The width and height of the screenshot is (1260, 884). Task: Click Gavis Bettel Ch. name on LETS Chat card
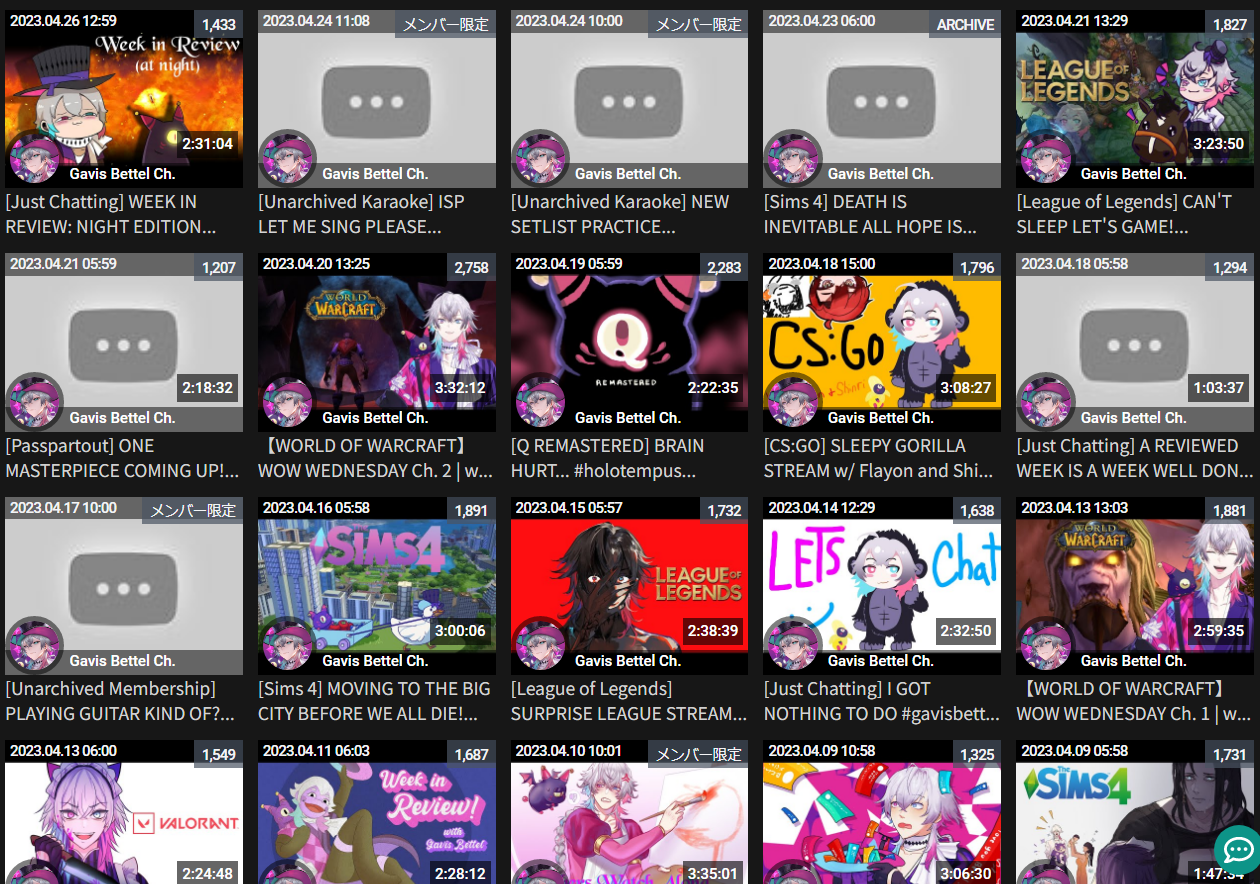tap(880, 661)
